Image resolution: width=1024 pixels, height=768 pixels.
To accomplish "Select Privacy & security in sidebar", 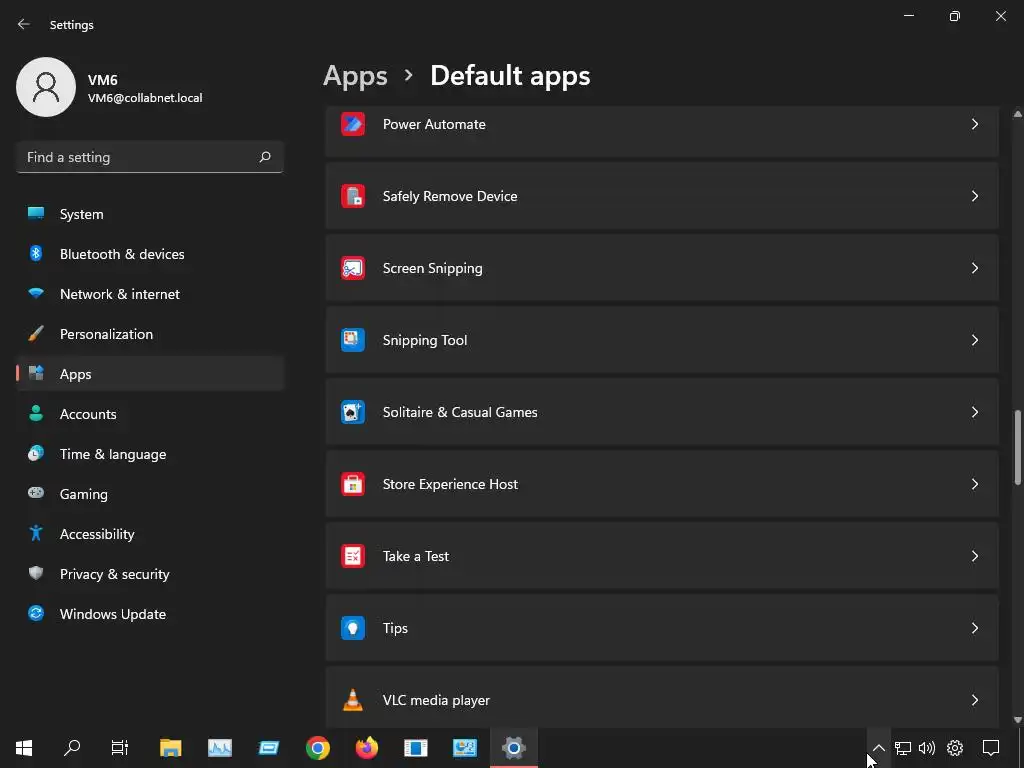I will pos(114,574).
